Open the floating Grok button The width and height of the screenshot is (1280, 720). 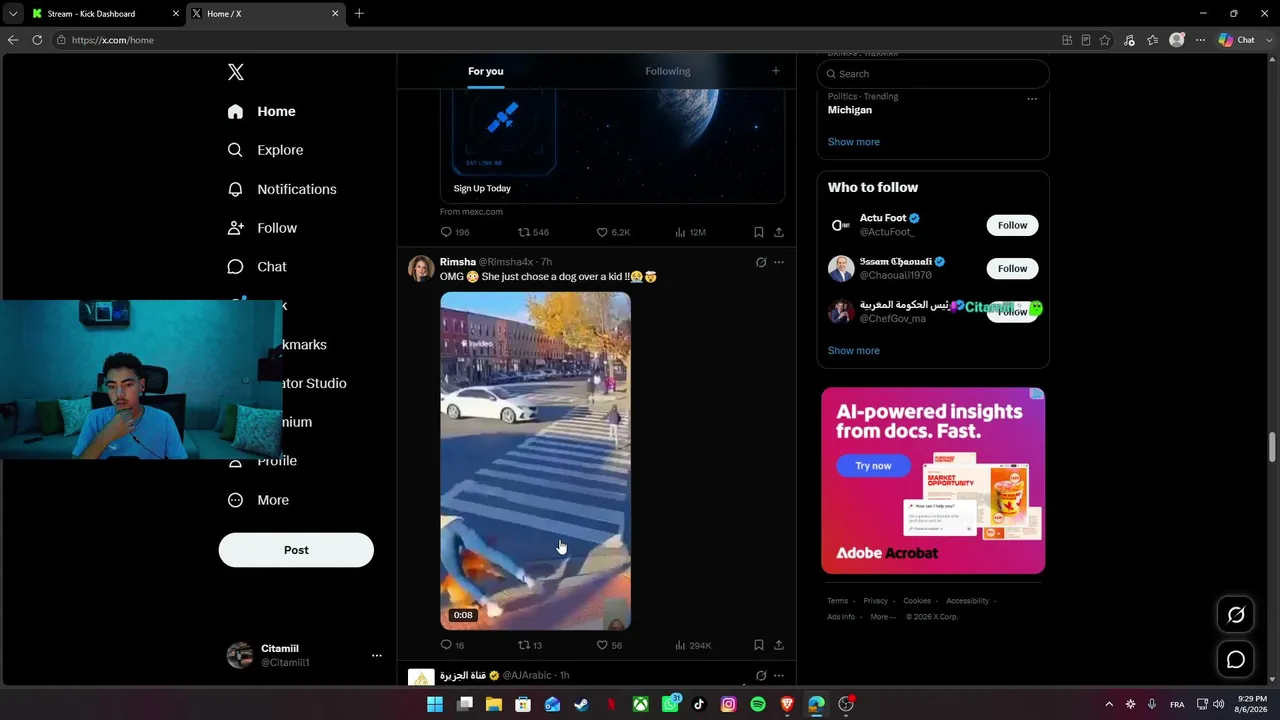pyautogui.click(x=1236, y=615)
